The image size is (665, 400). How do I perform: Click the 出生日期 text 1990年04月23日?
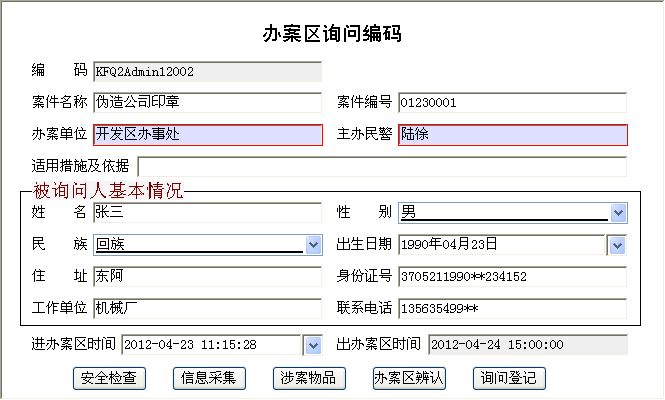coord(449,244)
